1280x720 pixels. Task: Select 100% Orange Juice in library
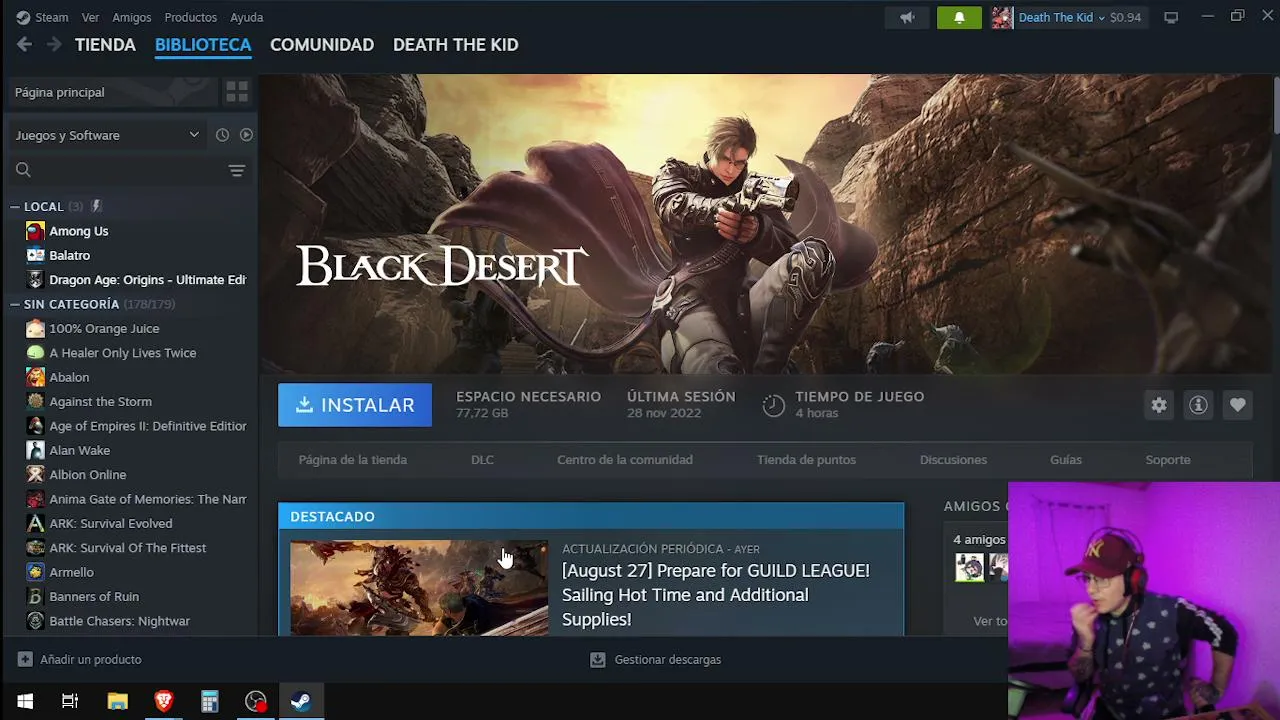(104, 329)
